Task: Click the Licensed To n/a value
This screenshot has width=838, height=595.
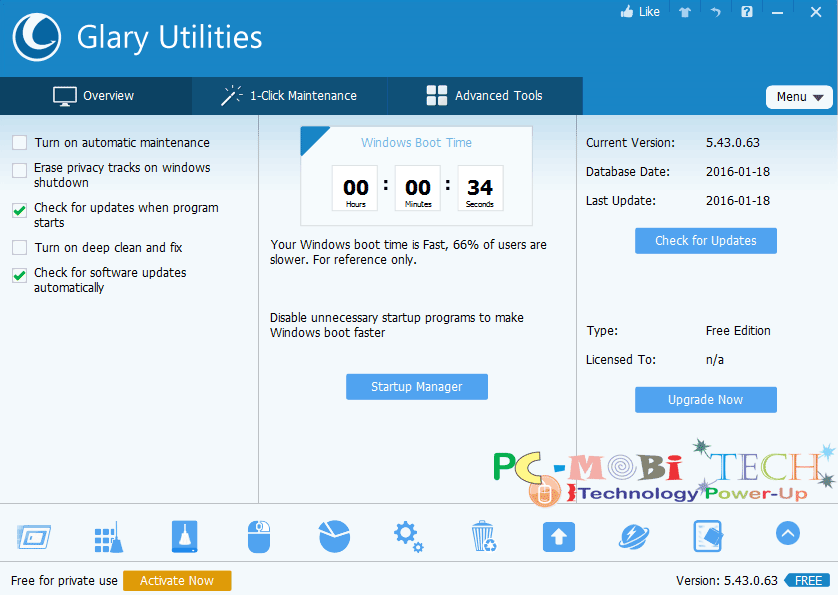Action: point(715,360)
